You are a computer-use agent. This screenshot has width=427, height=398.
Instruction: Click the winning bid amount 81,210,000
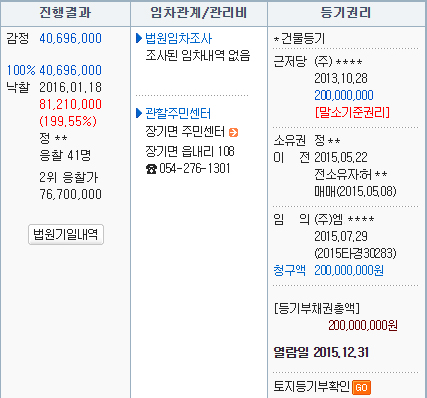click(70, 104)
